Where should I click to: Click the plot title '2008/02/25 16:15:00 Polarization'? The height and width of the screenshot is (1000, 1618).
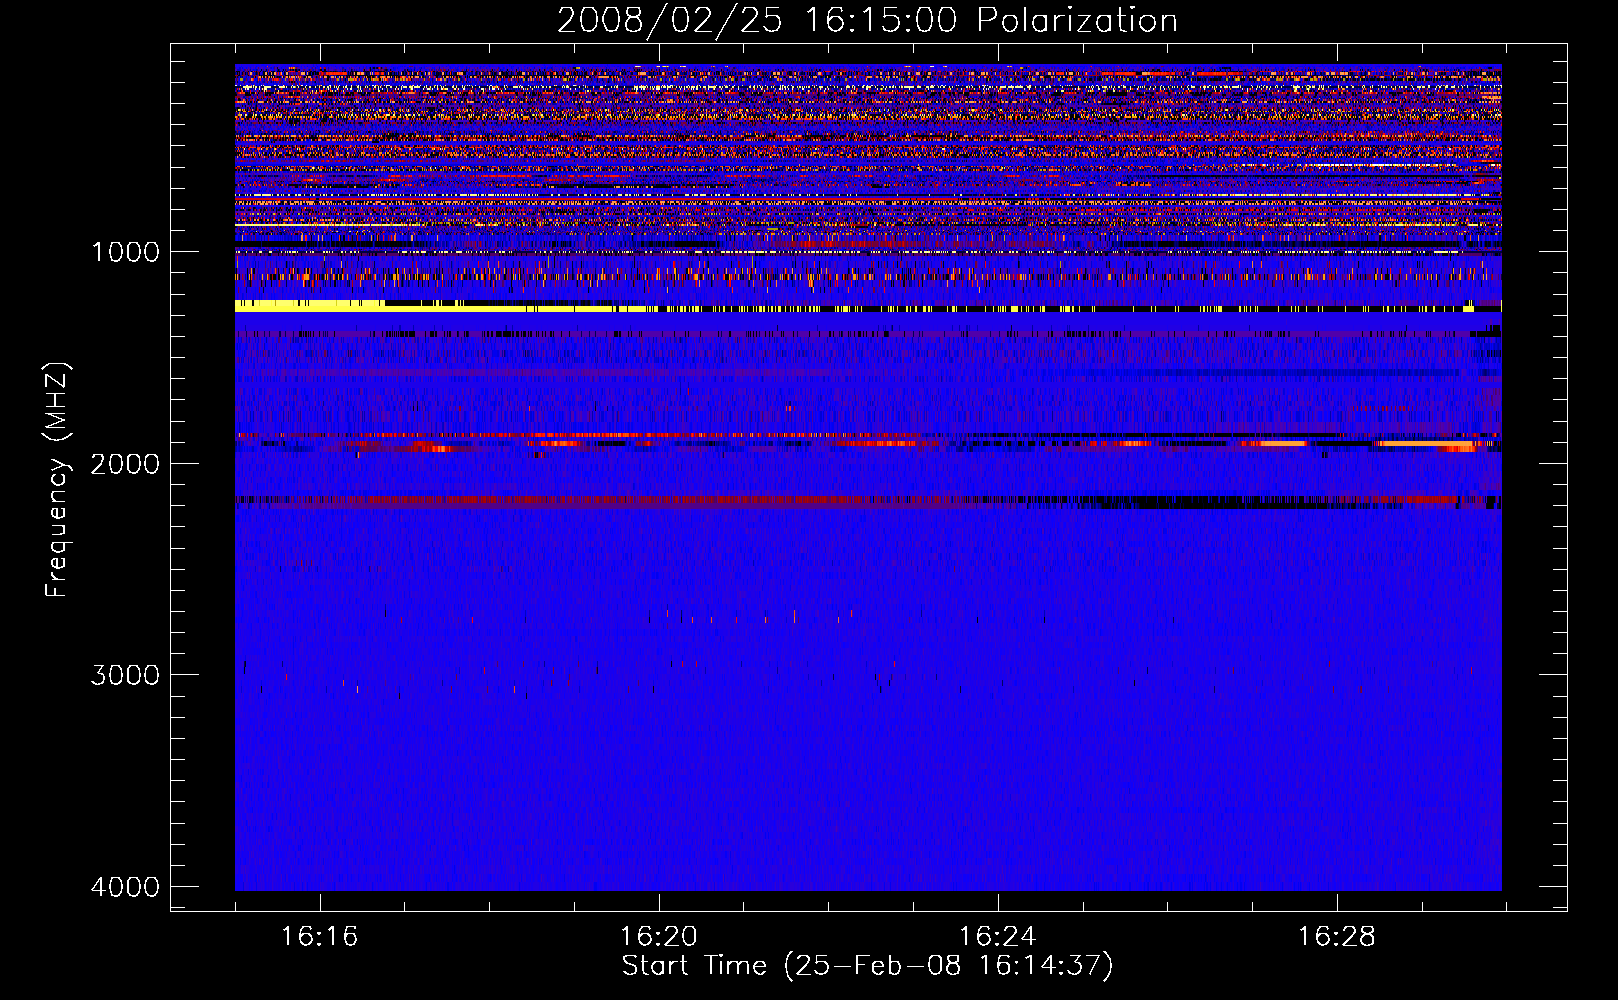867,20
